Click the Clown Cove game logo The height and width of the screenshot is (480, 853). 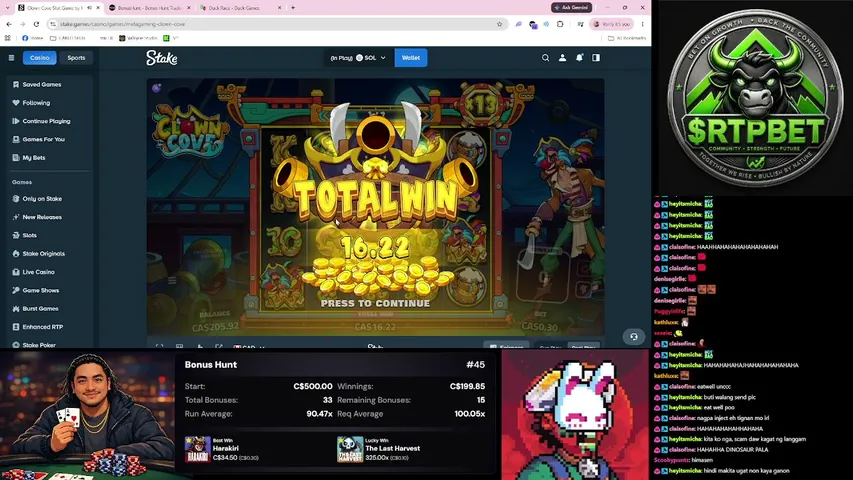pyautogui.click(x=188, y=131)
